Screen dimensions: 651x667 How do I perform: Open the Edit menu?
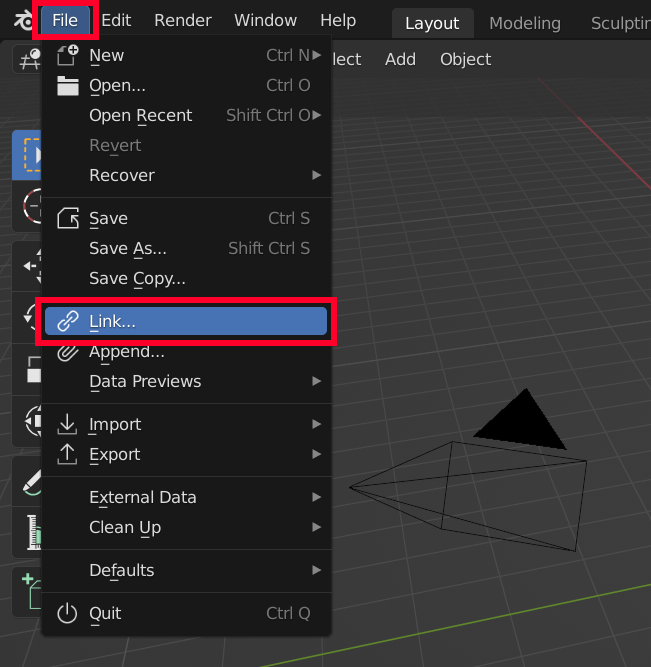[116, 21]
